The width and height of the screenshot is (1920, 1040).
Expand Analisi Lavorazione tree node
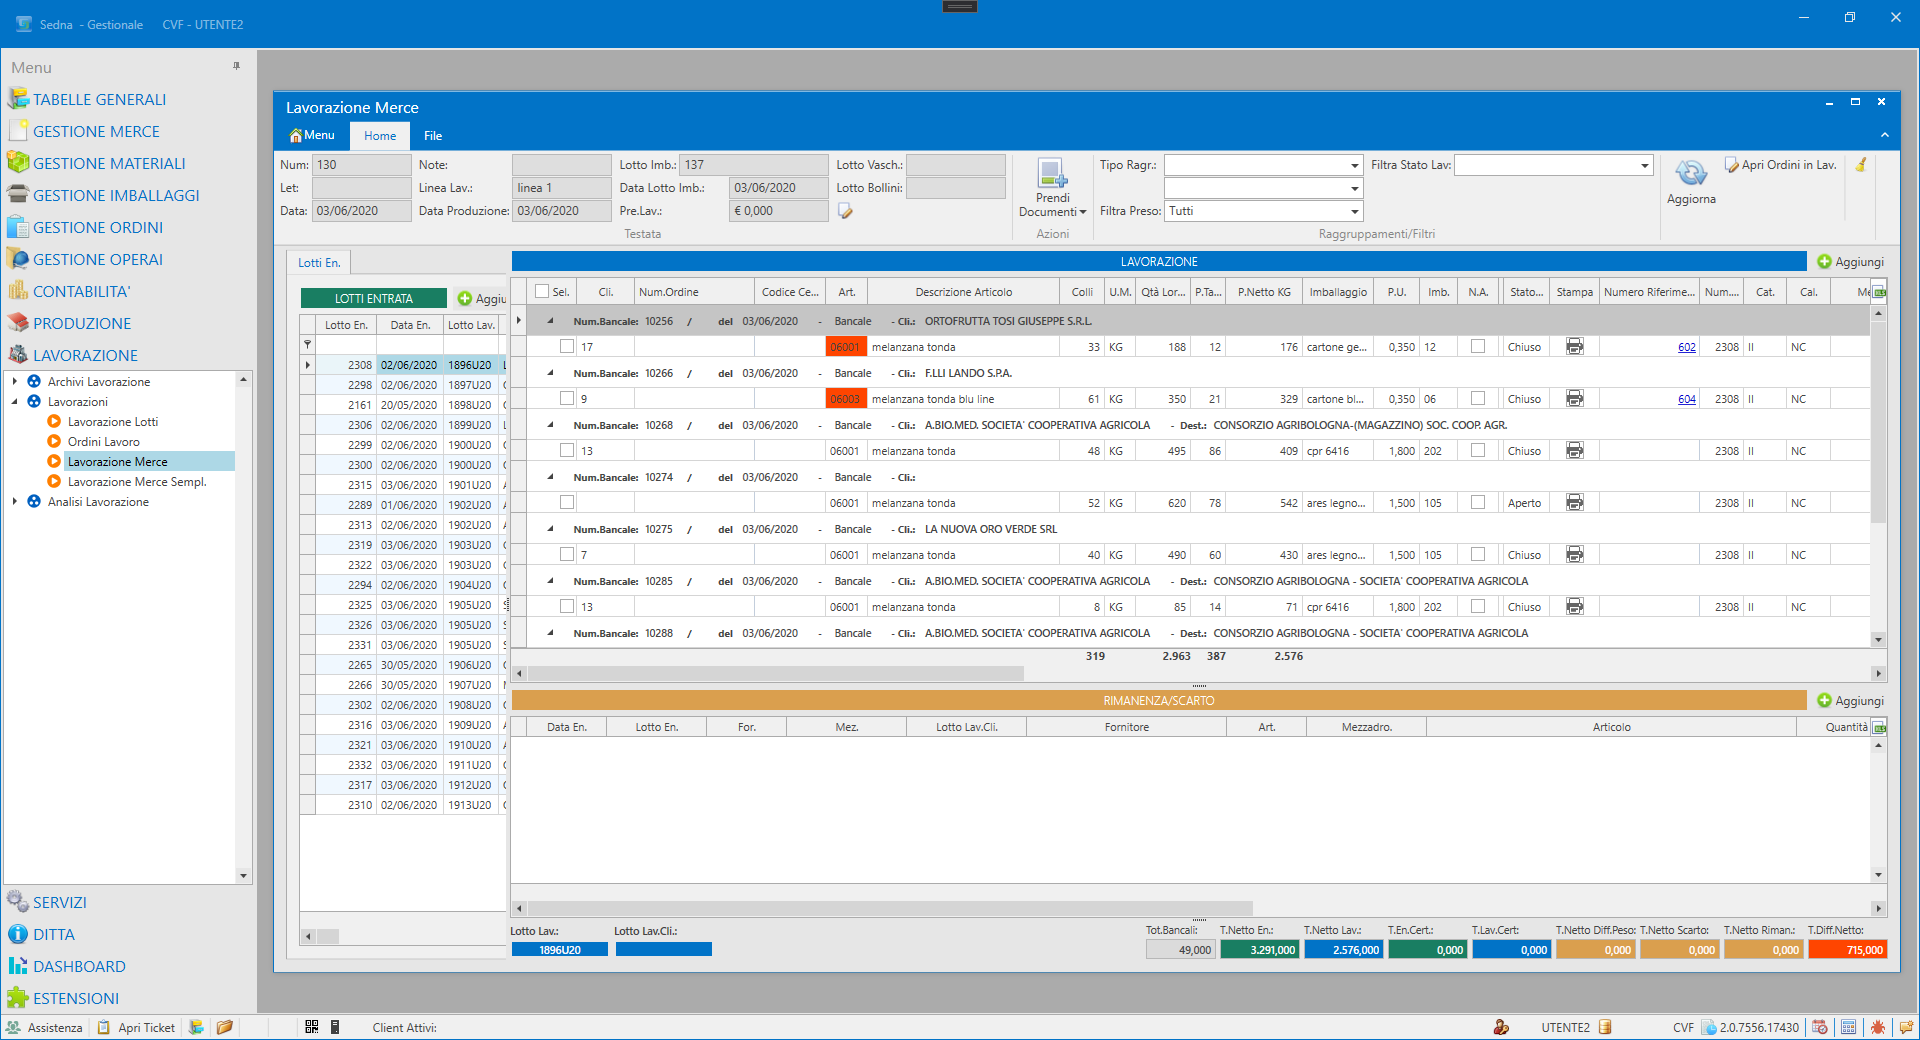(14, 501)
